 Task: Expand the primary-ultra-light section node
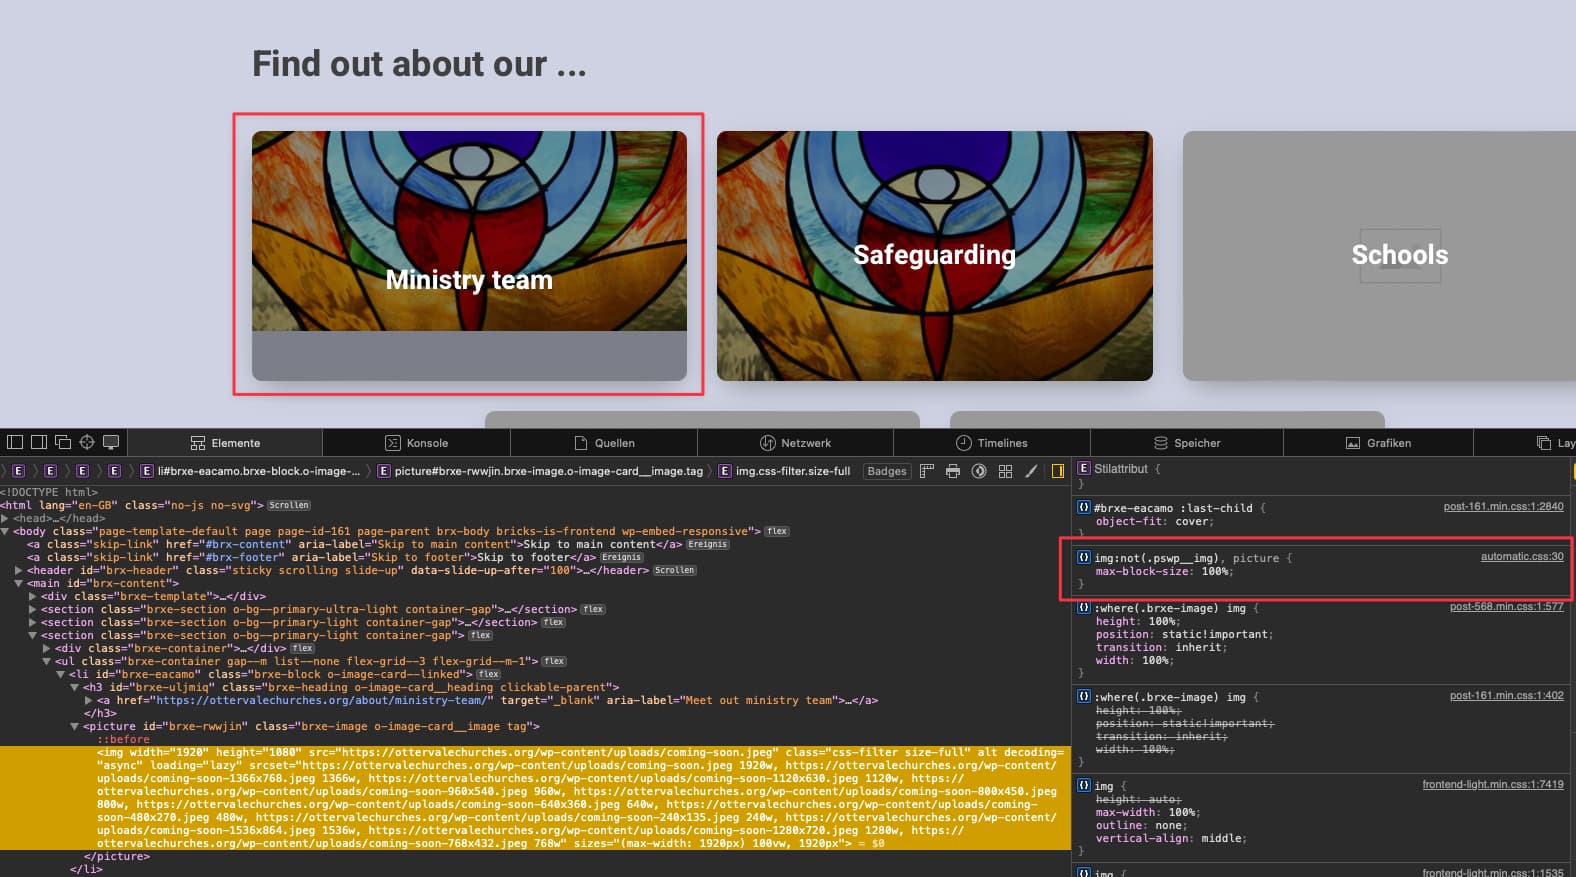[33, 609]
